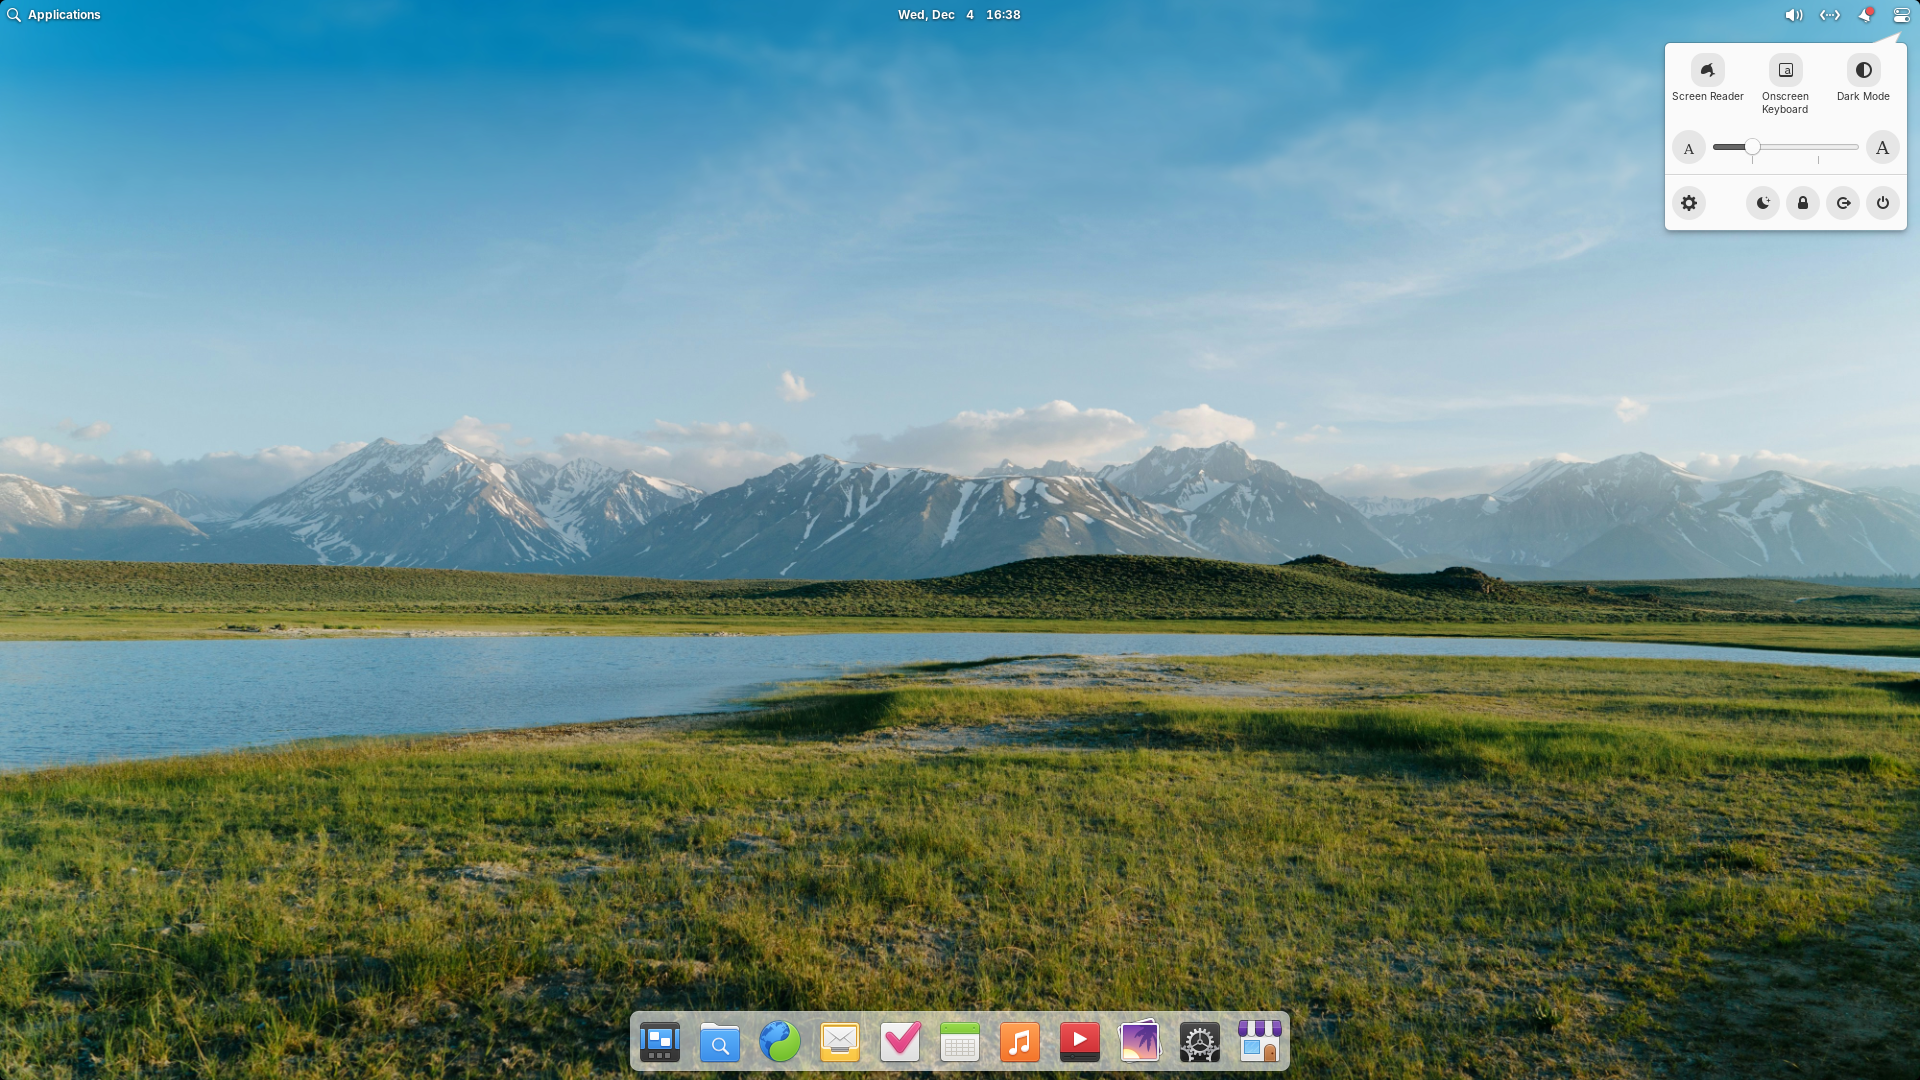Toggle the Screen Reader option
Screen dimensions: 1920x1080
tap(1707, 71)
